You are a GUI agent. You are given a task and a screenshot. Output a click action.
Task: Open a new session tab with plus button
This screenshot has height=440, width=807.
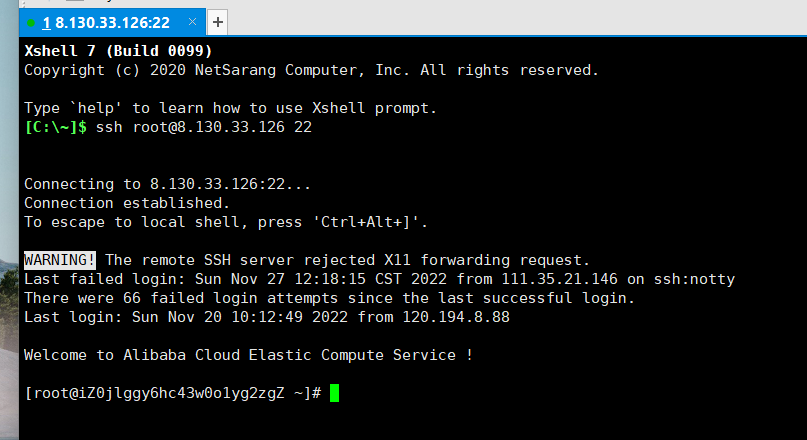coord(219,22)
